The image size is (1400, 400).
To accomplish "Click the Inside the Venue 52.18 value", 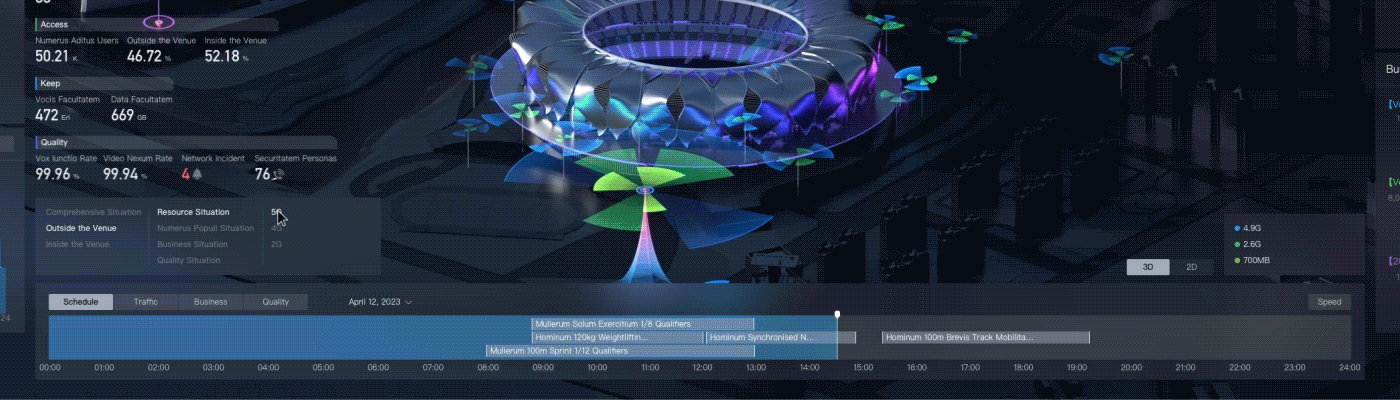I will [222, 56].
